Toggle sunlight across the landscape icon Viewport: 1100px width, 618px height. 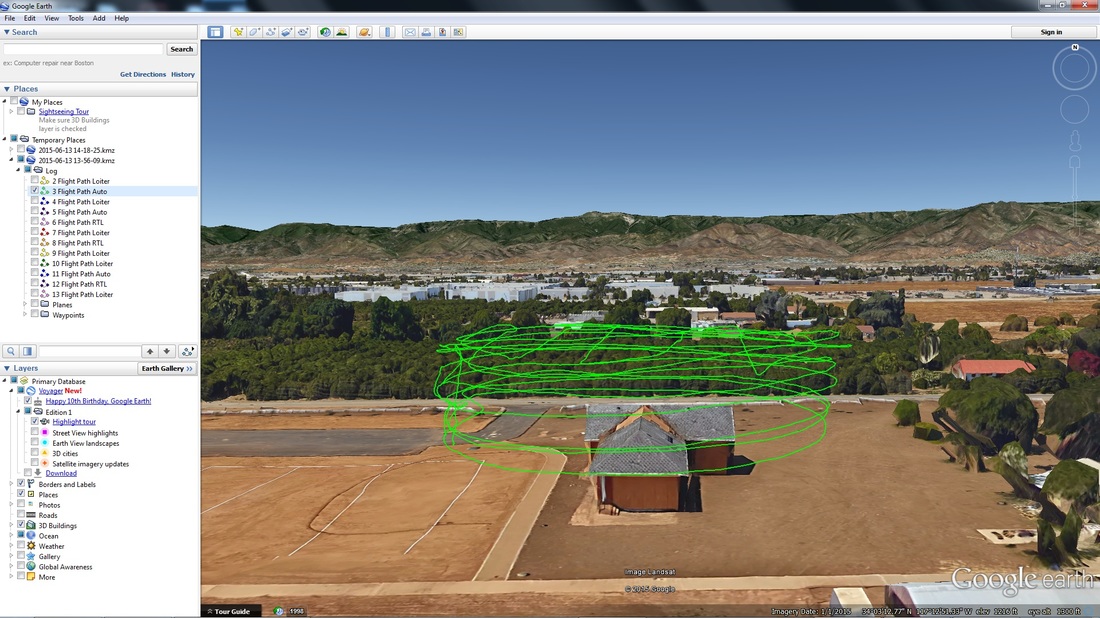342,32
